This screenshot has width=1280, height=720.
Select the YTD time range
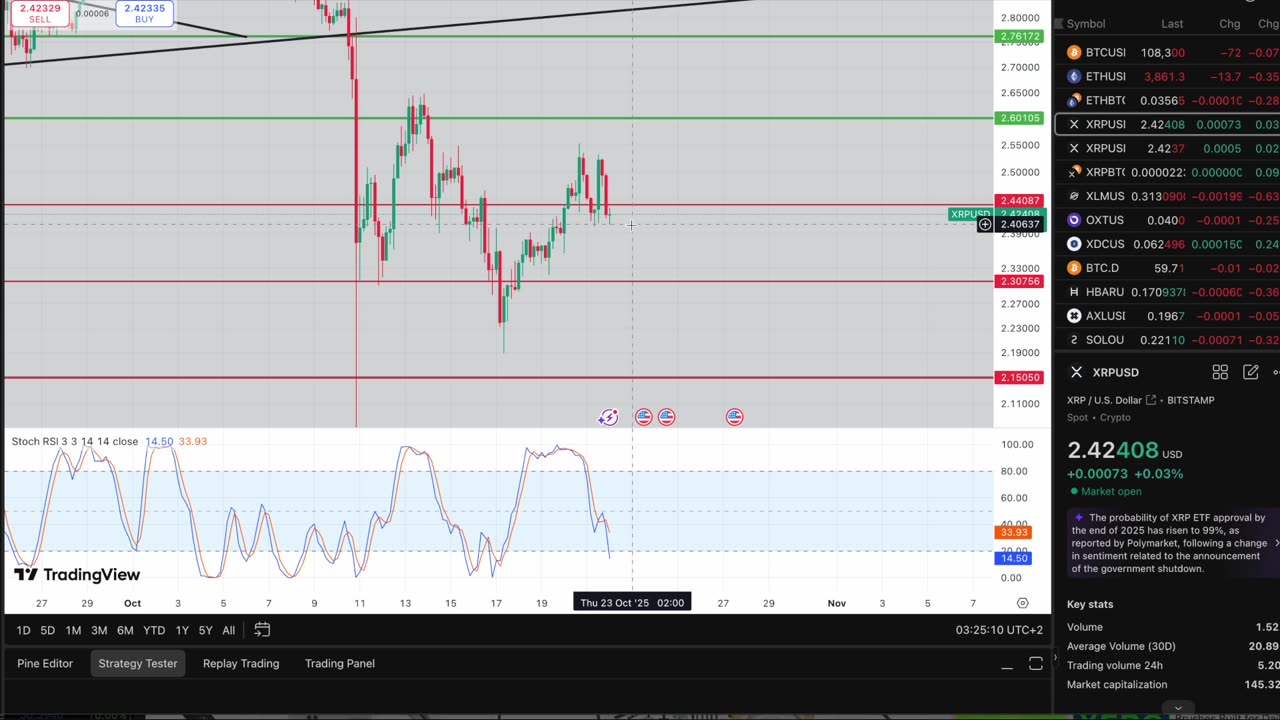[154, 630]
